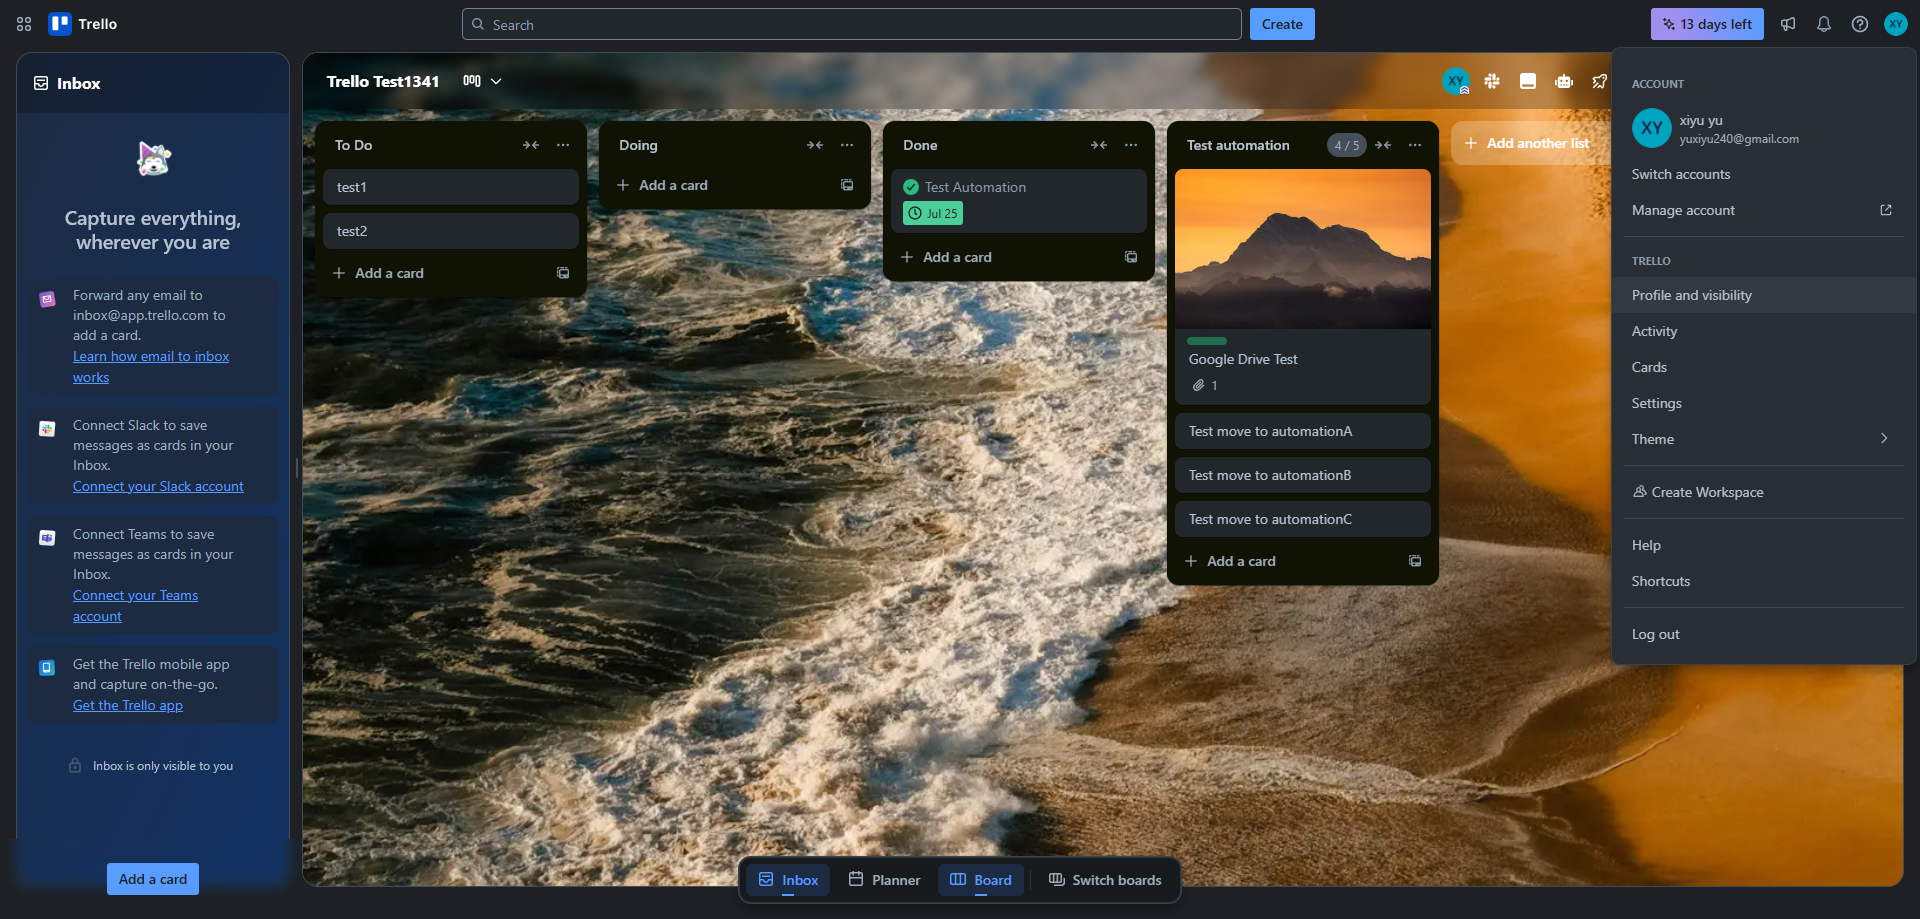Click the 4 / 5 card limit badge
Viewport: 1920px width, 919px height.
point(1347,145)
